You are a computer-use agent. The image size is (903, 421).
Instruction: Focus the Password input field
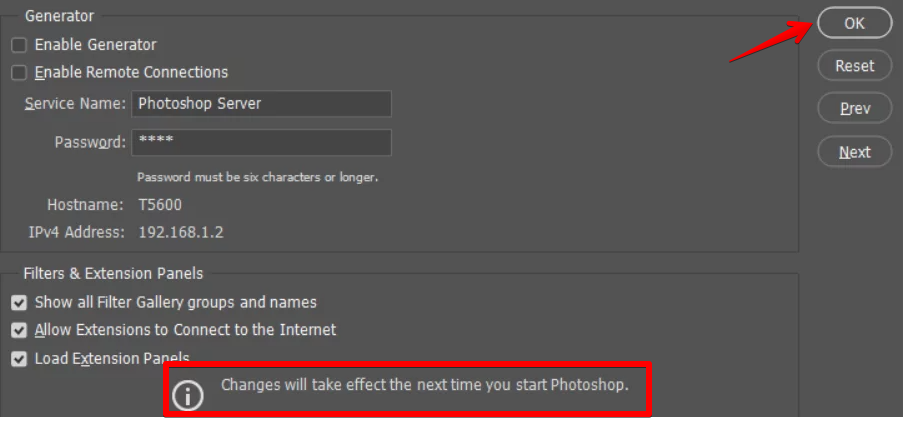pyautogui.click(x=261, y=142)
